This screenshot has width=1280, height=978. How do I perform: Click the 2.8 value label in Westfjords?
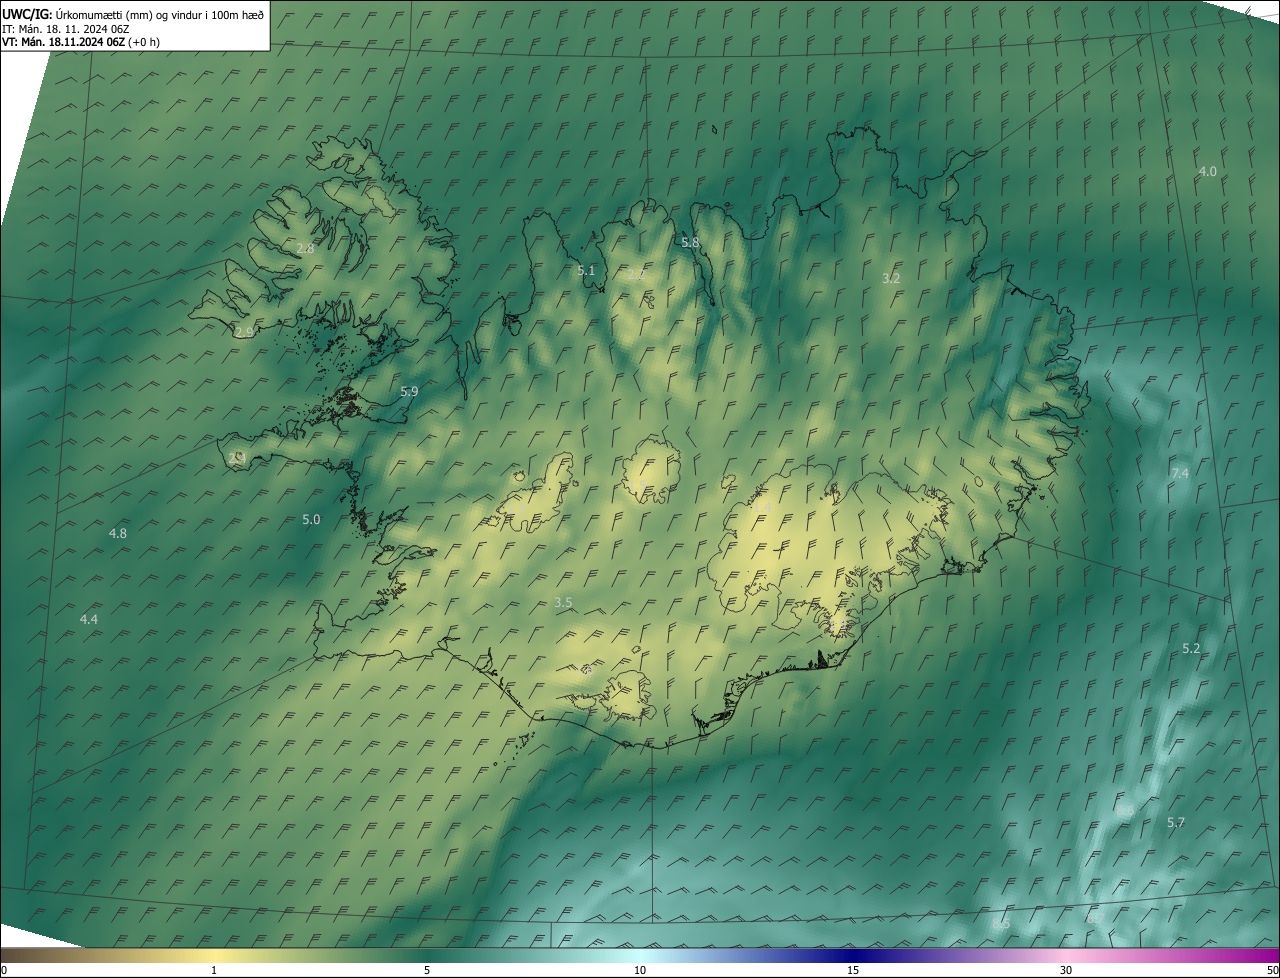tap(306, 249)
